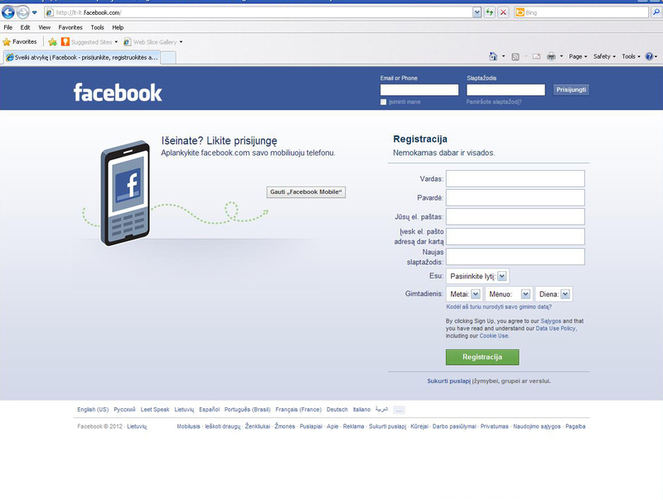
Task: Open the Help menu
Action: (x=118, y=27)
